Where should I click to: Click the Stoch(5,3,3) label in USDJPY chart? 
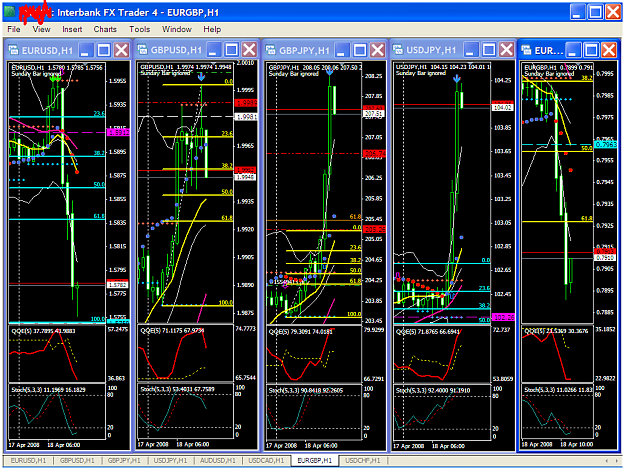click(x=433, y=391)
